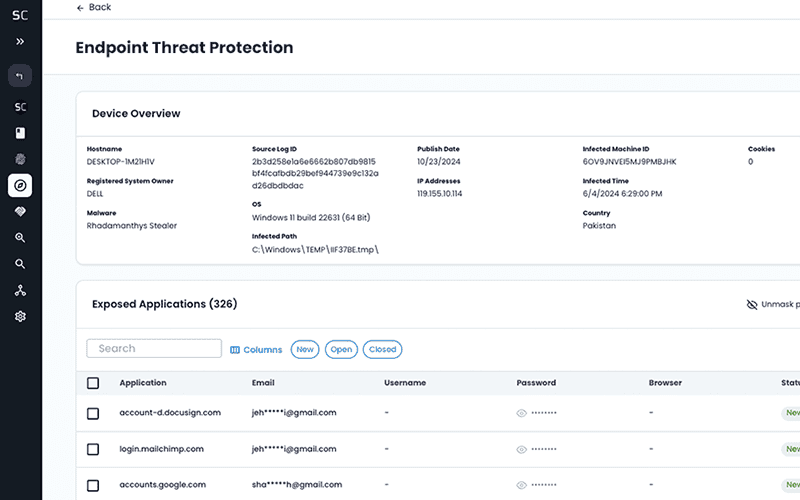Sort by Password column header
Viewport: 800px width, 500px height.
pos(536,383)
